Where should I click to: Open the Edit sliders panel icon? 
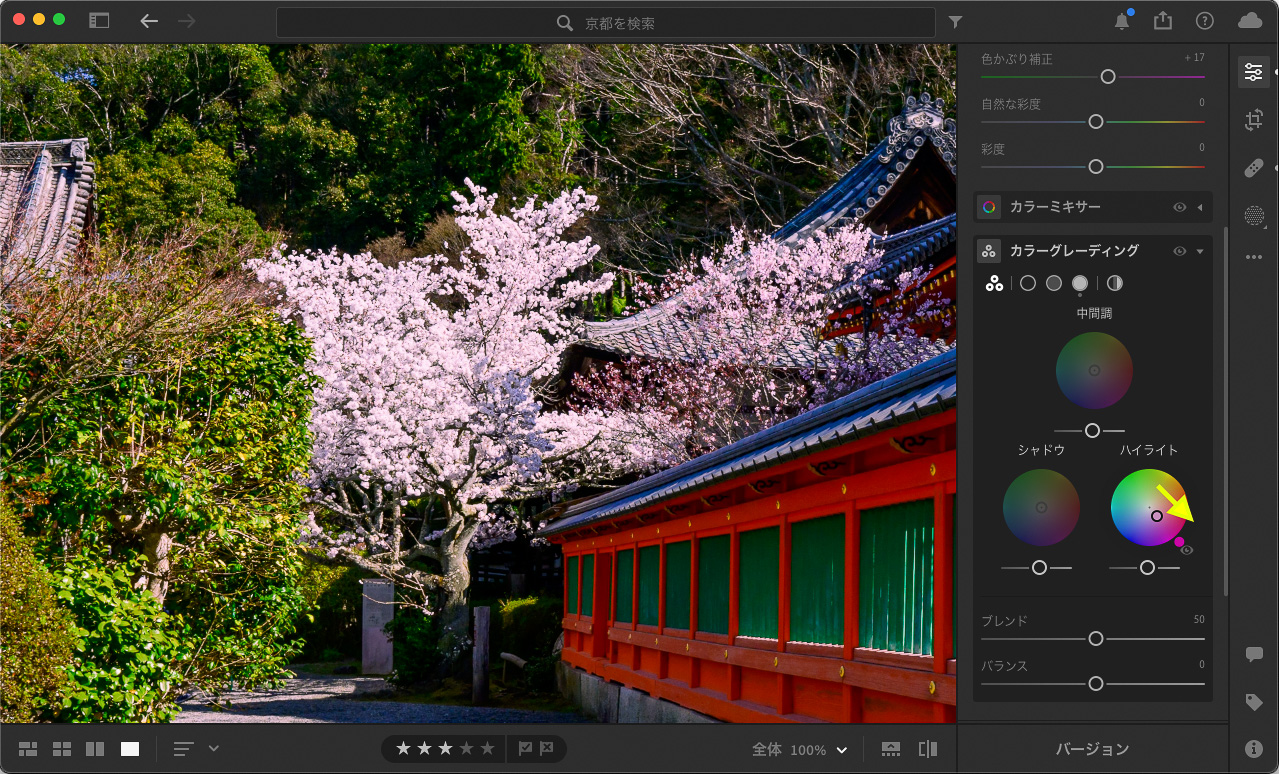tap(1253, 72)
